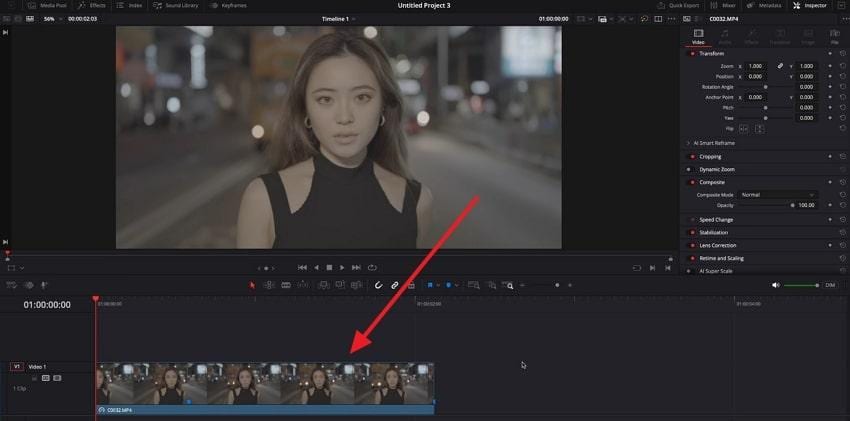This screenshot has width=850, height=421.
Task: Reset the Transform section
Action: 842,54
